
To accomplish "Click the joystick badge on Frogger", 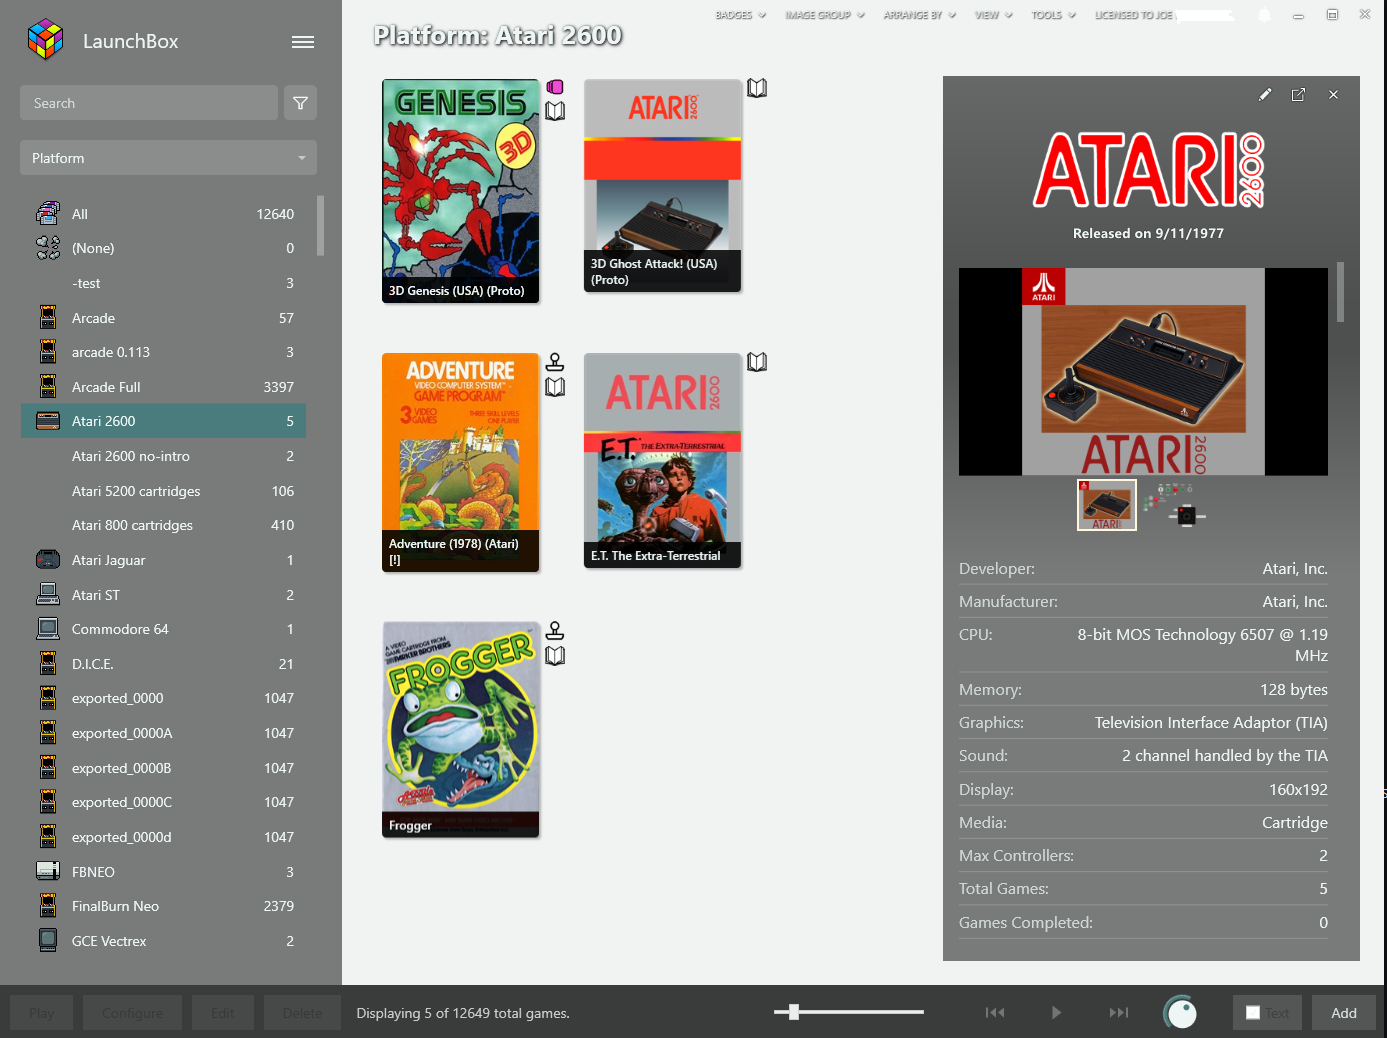I will click(x=555, y=631).
